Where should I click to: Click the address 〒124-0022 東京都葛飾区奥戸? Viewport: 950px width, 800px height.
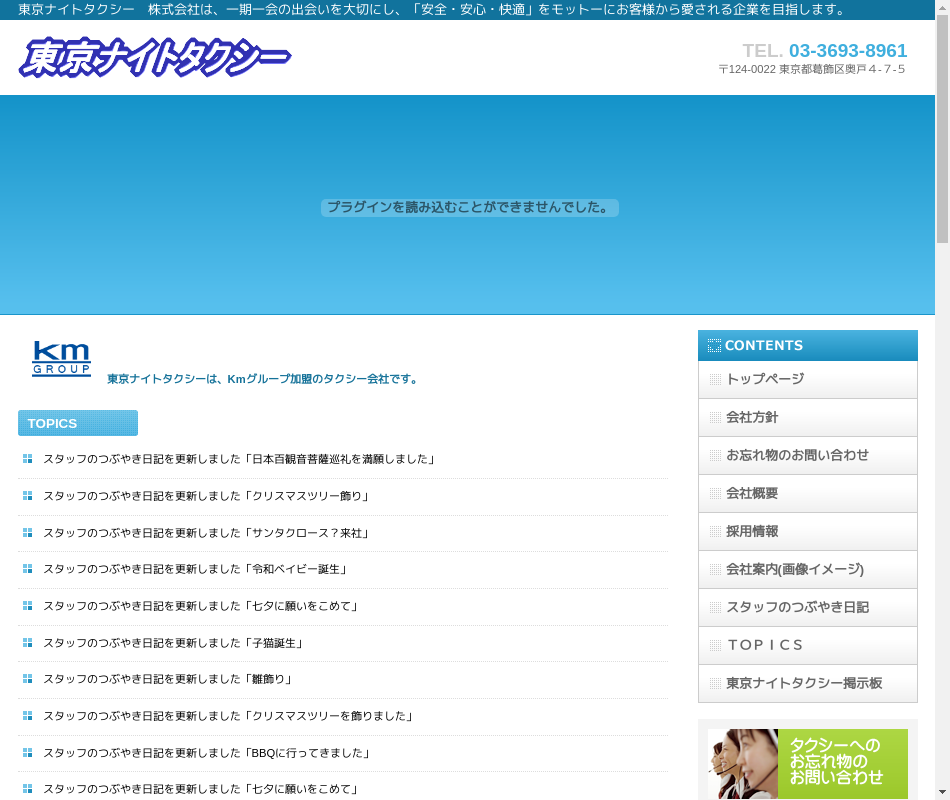811,69
